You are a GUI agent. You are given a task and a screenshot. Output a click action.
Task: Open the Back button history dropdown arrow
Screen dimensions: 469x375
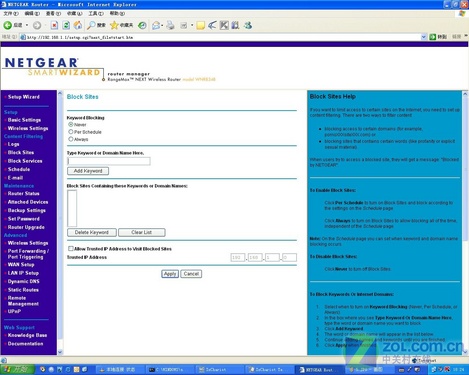pos(27,25)
